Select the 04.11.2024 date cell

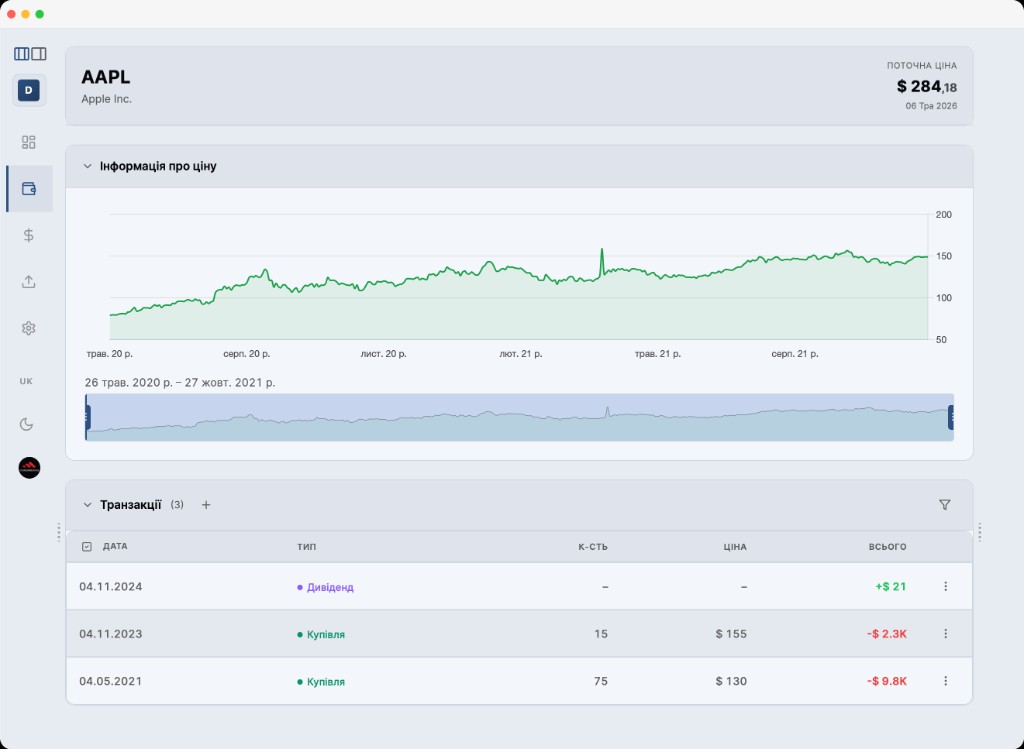[x=110, y=586]
